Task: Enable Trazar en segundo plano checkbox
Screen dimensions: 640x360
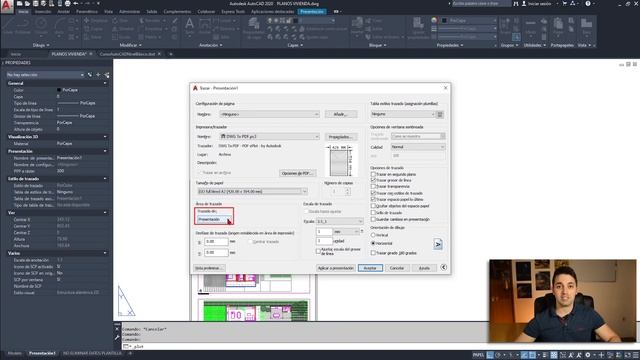Action: [x=373, y=174]
